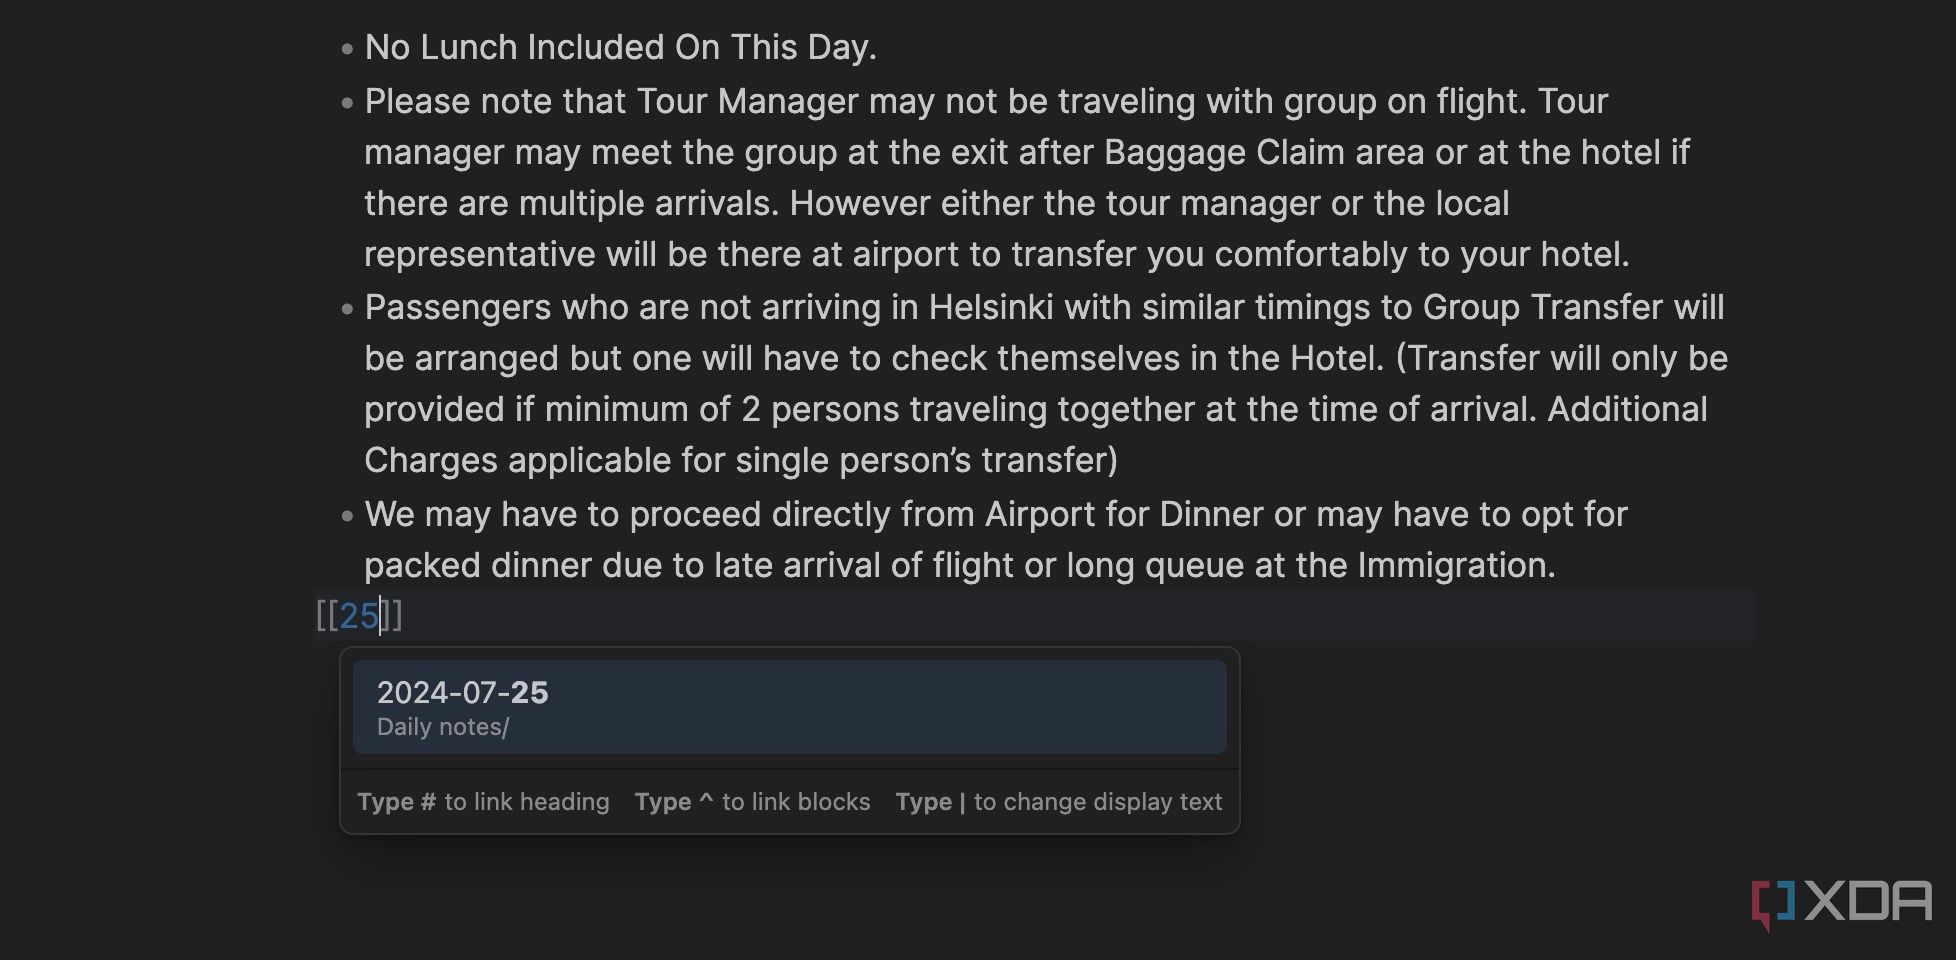Click inside the [[25]] link input line
This screenshot has width=1956, height=960.
(1035, 615)
